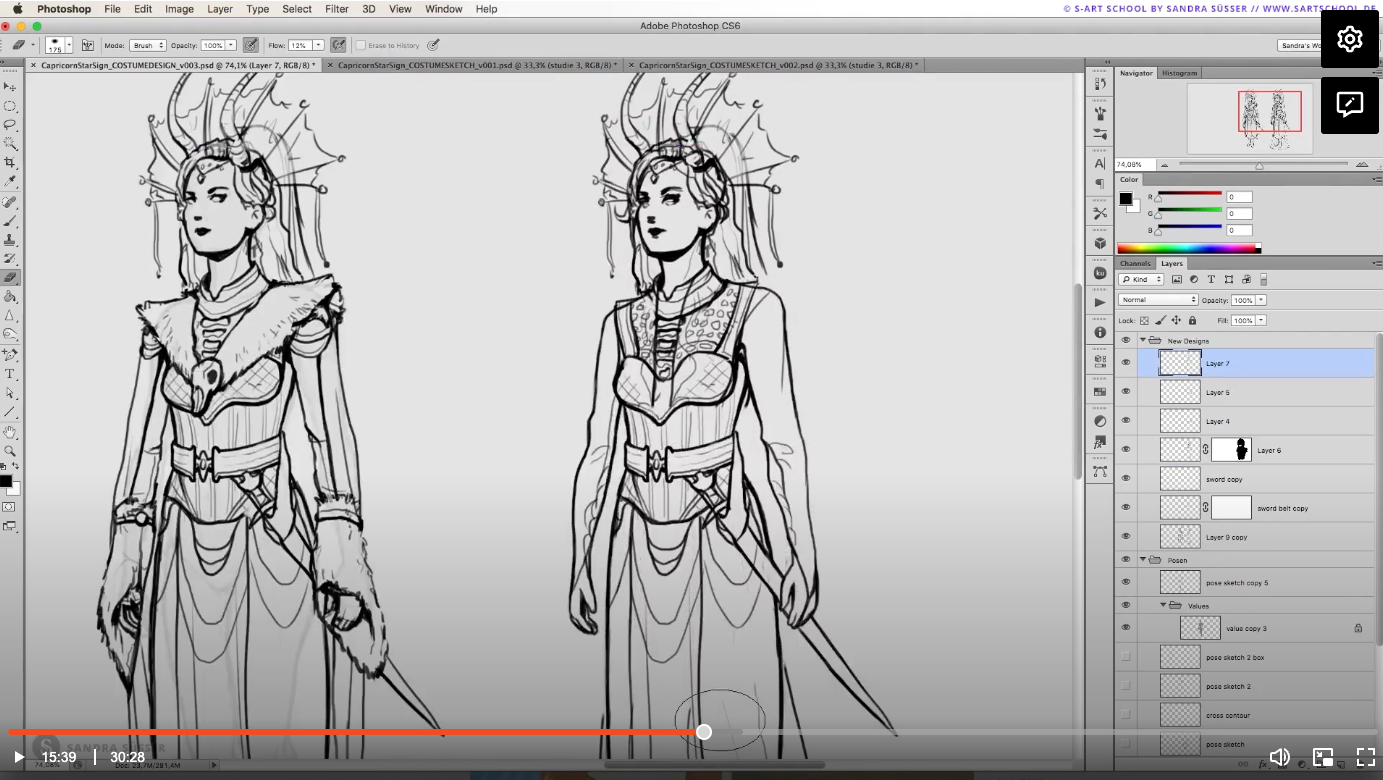The image size is (1383, 780).
Task: Select the Crop tool
Action: click(x=10, y=163)
